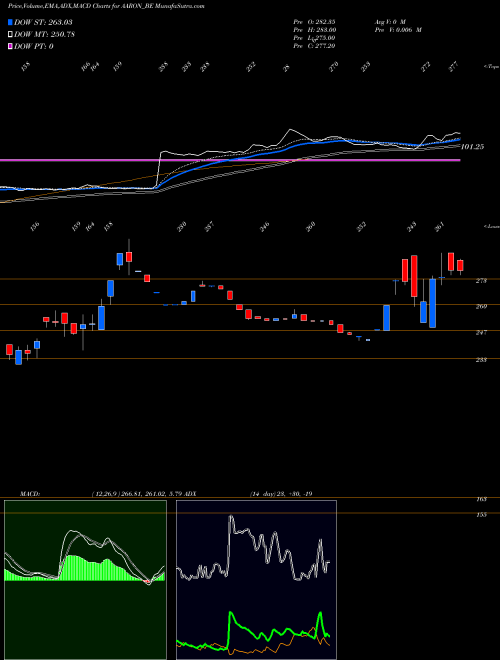
Task: Click the magenta DOW PT legend swatch
Action: pyautogui.click(x=10, y=46)
